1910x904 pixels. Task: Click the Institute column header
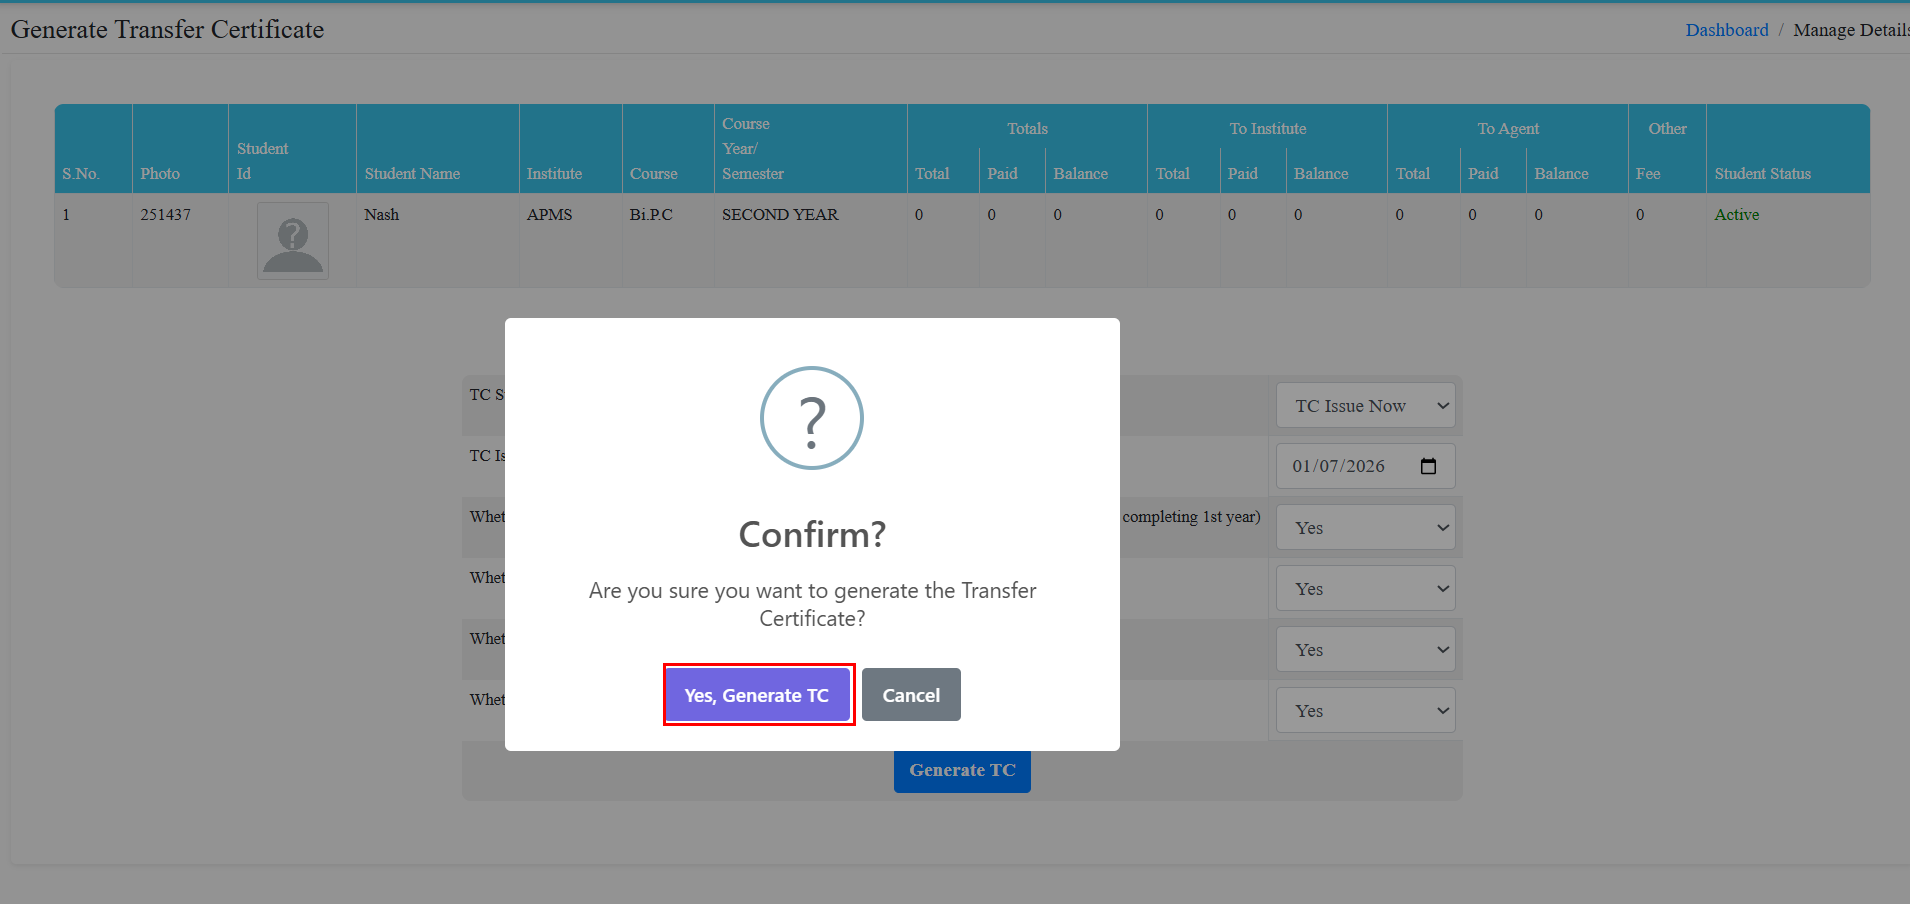pyautogui.click(x=554, y=174)
